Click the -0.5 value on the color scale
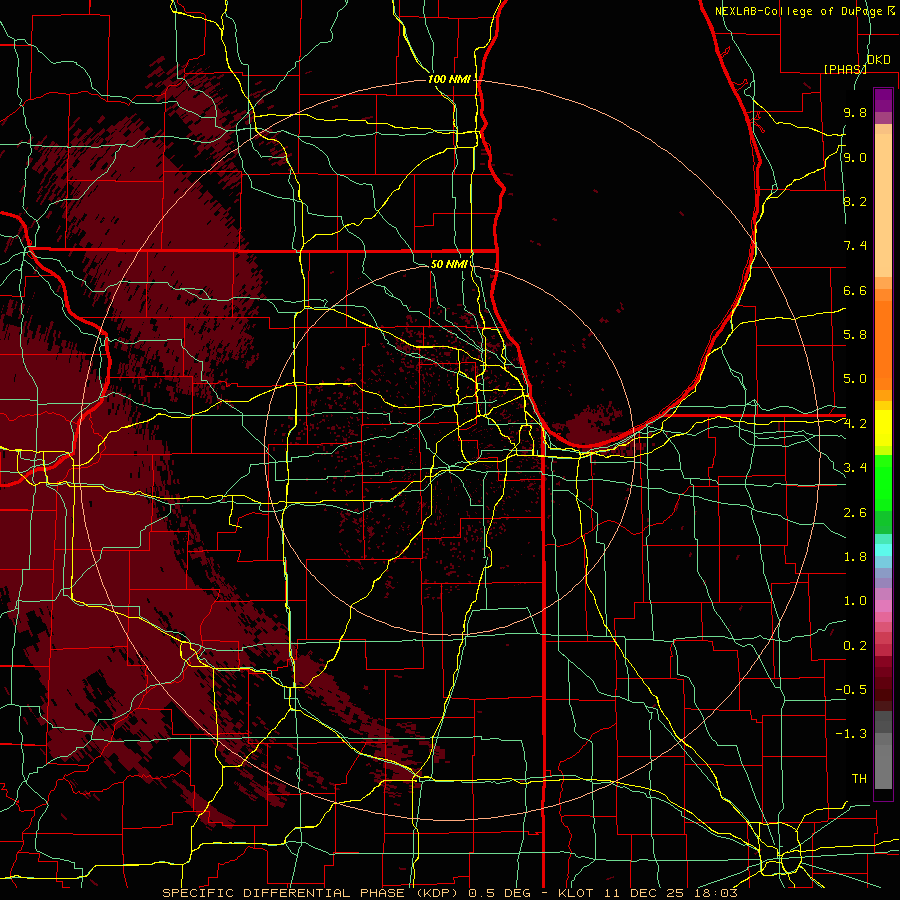 [x=851, y=690]
